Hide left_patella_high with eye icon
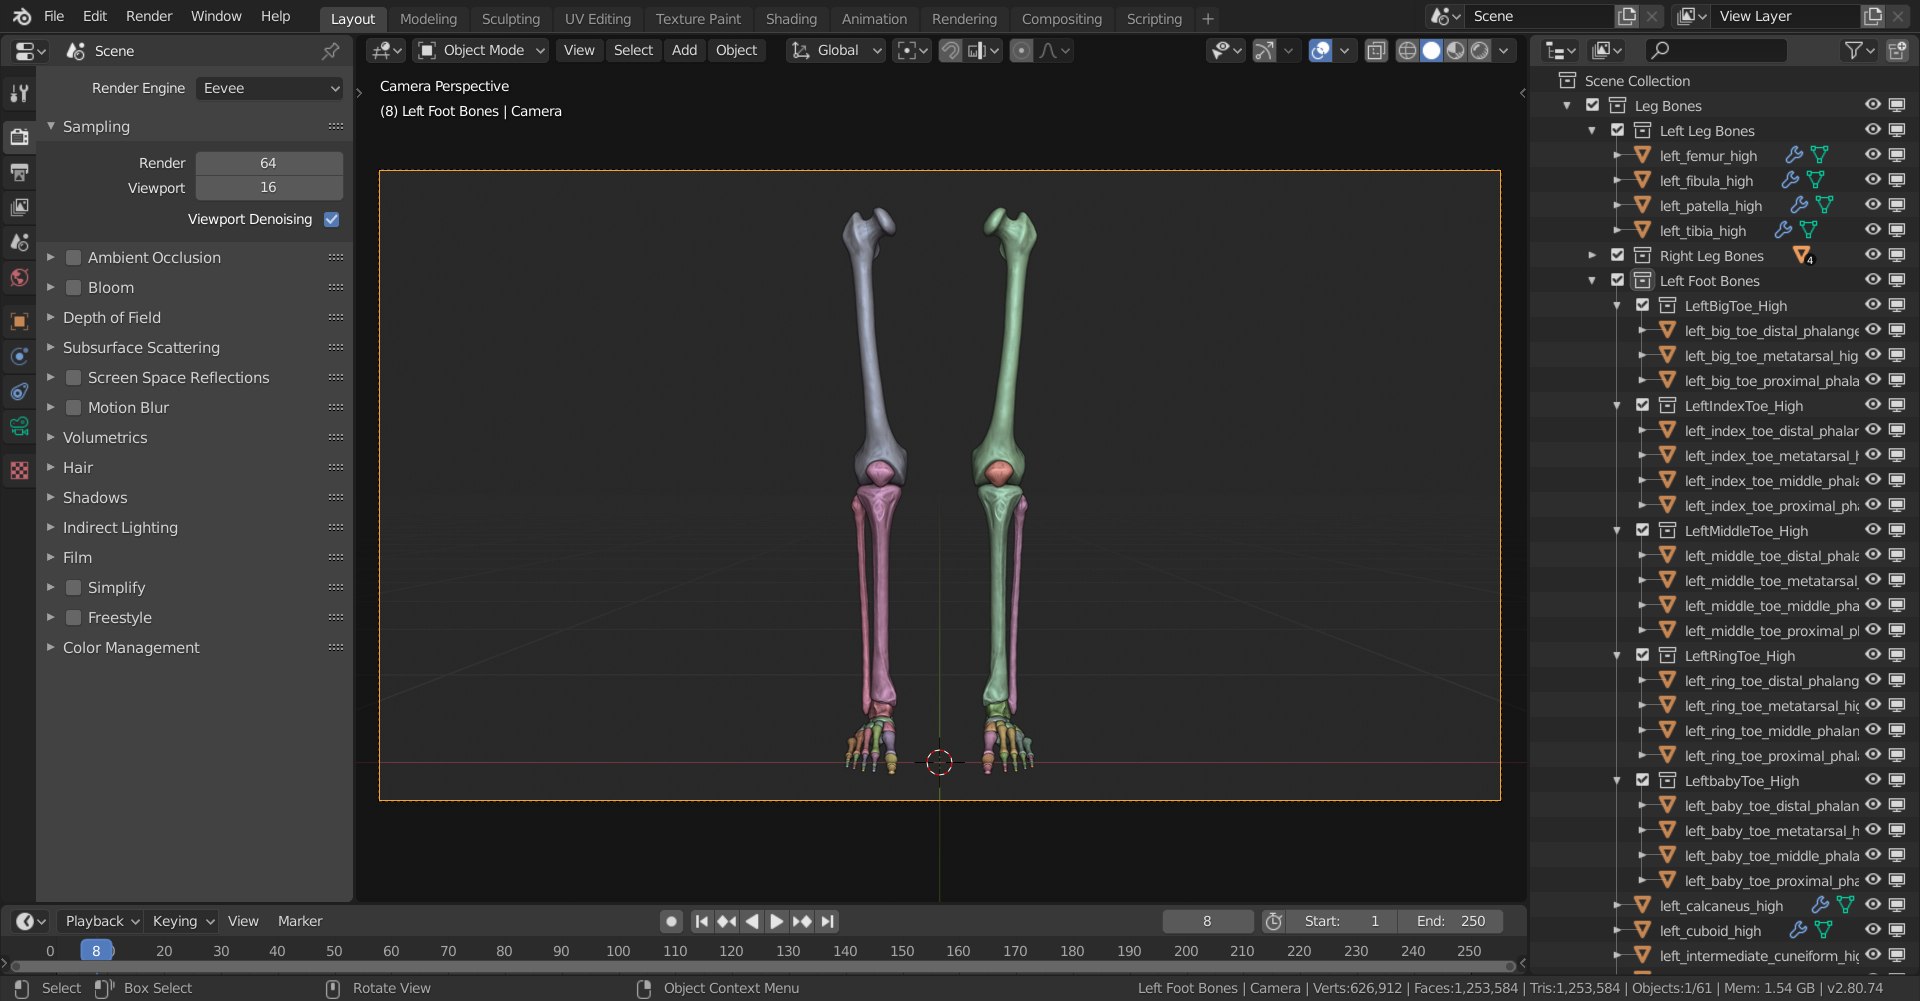The height and width of the screenshot is (1001, 1920). click(x=1873, y=205)
